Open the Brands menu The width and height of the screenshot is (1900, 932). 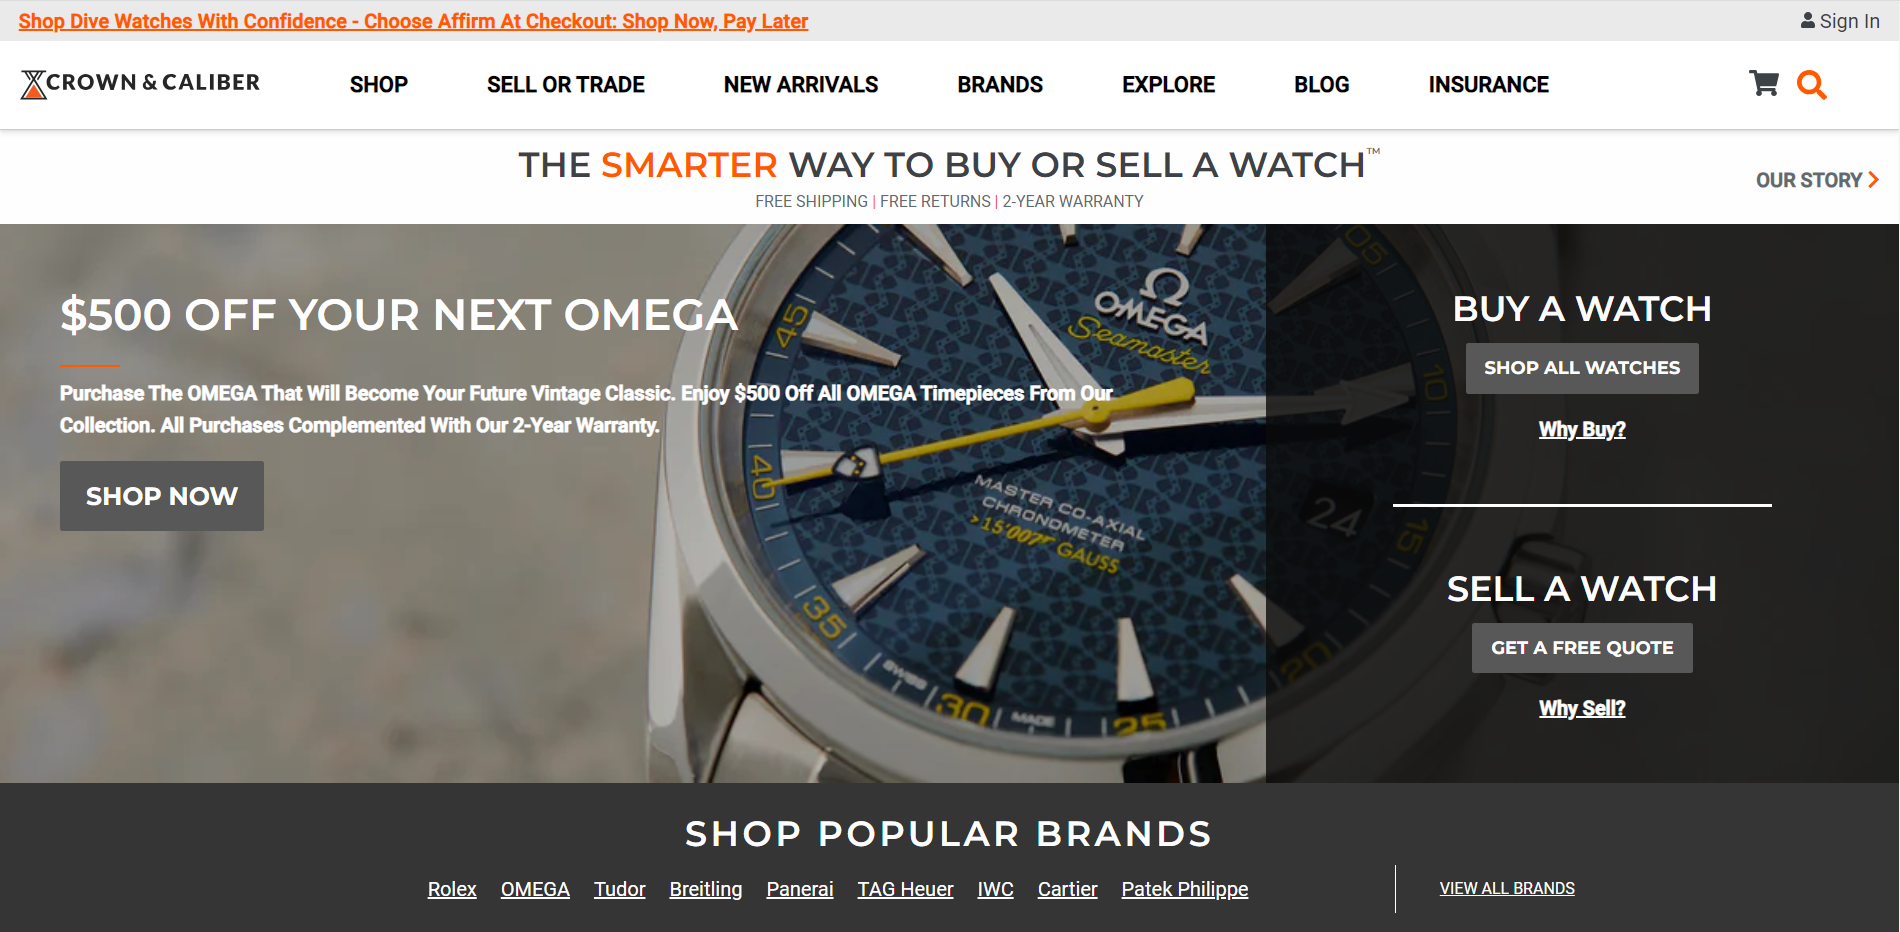coord(1000,85)
